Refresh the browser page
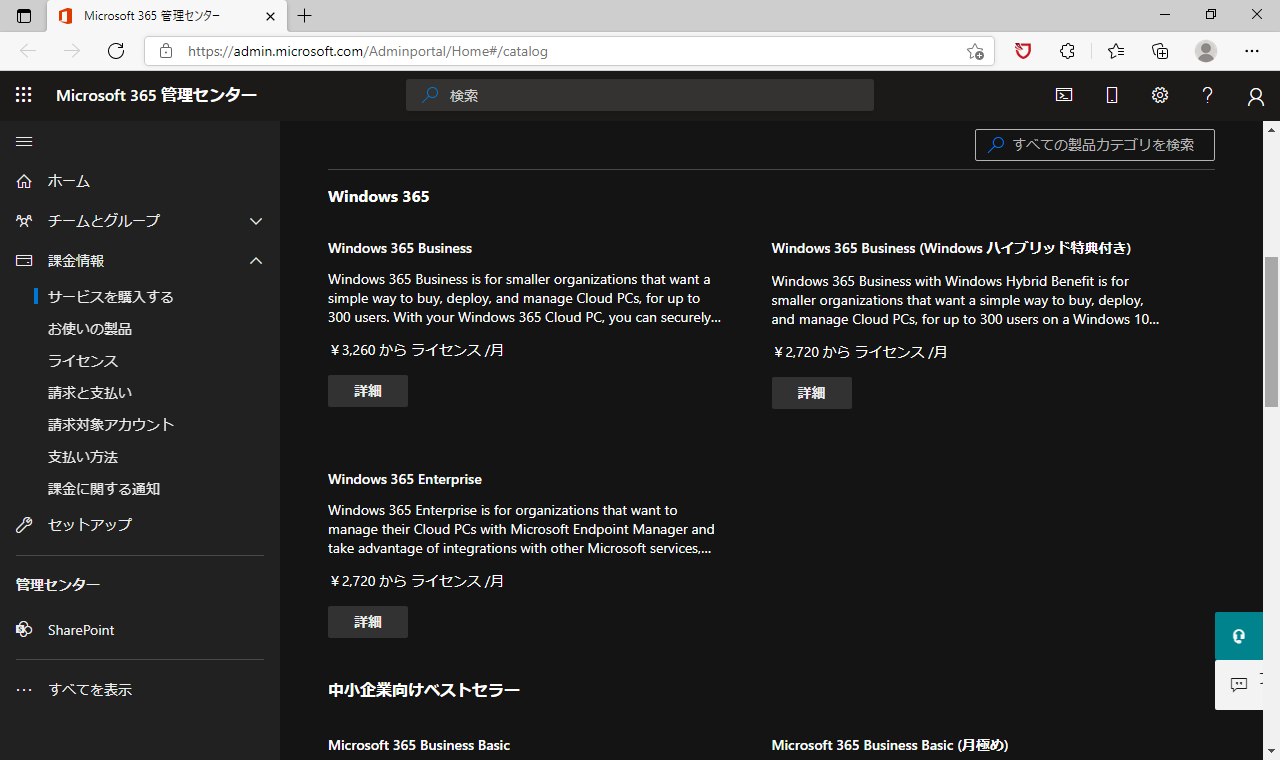Screen dimensions: 1280x760 click(x=116, y=51)
